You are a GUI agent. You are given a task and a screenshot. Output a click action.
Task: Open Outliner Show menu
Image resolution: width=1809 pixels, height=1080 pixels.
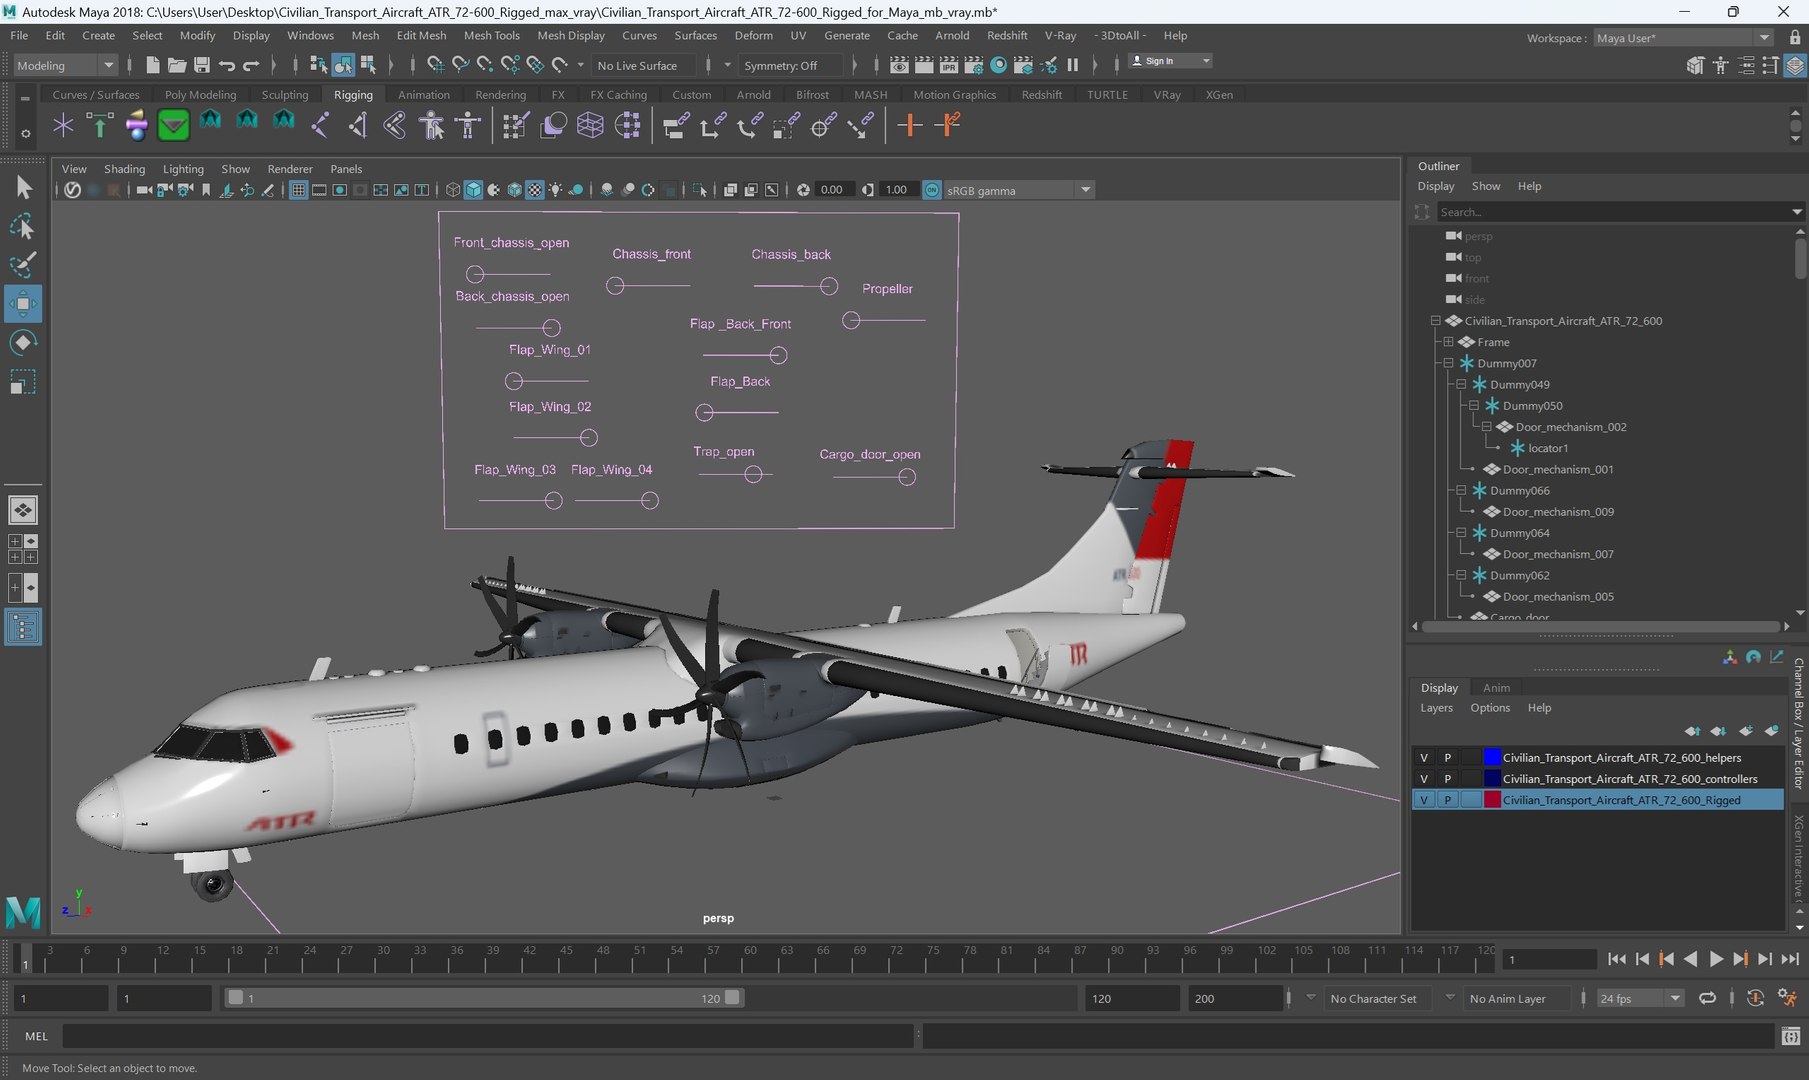1485,186
